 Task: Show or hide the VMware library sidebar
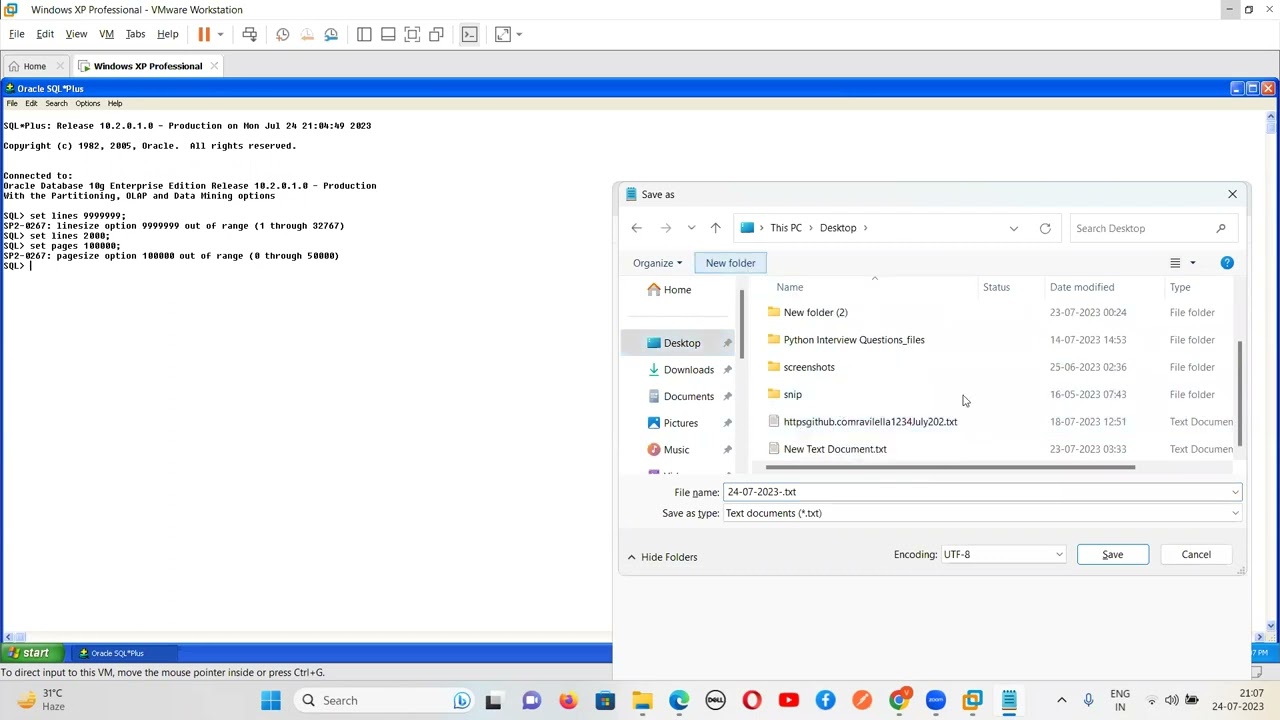click(x=364, y=34)
